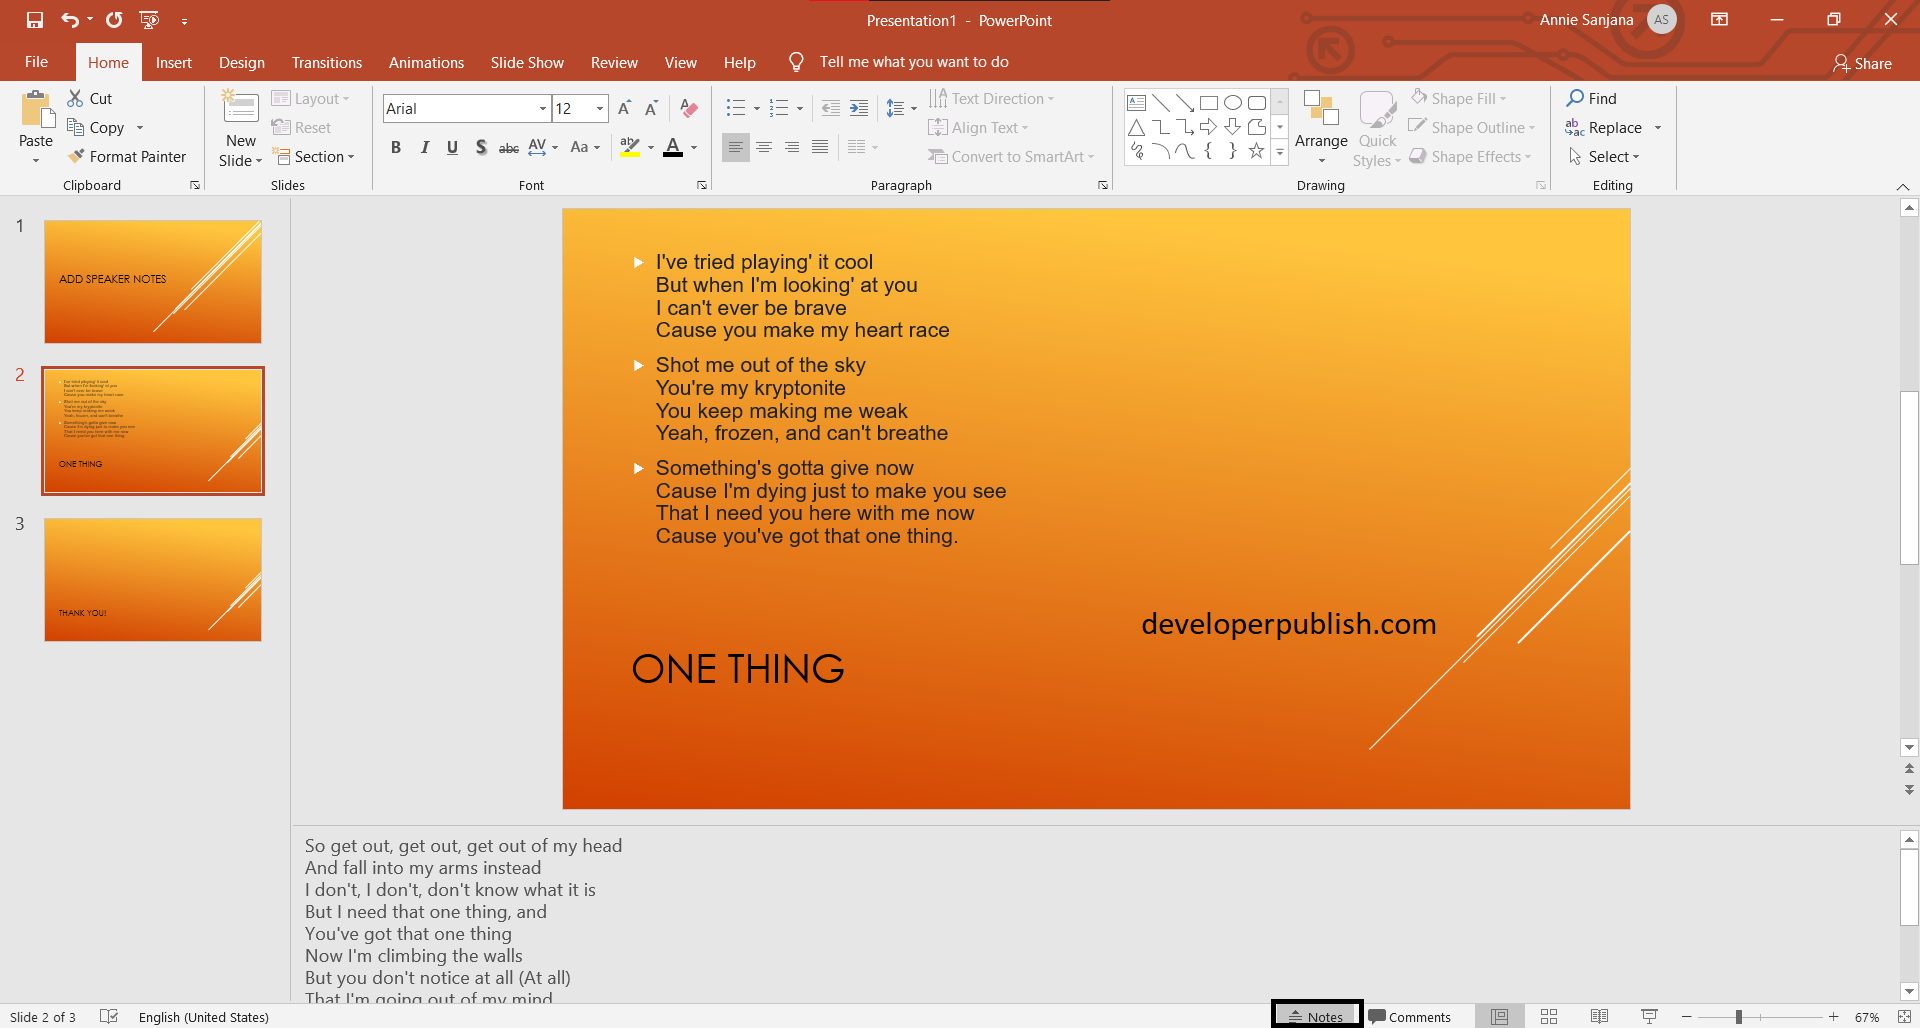This screenshot has width=1920, height=1028.
Task: Open the Font name dropdown
Action: click(x=543, y=108)
